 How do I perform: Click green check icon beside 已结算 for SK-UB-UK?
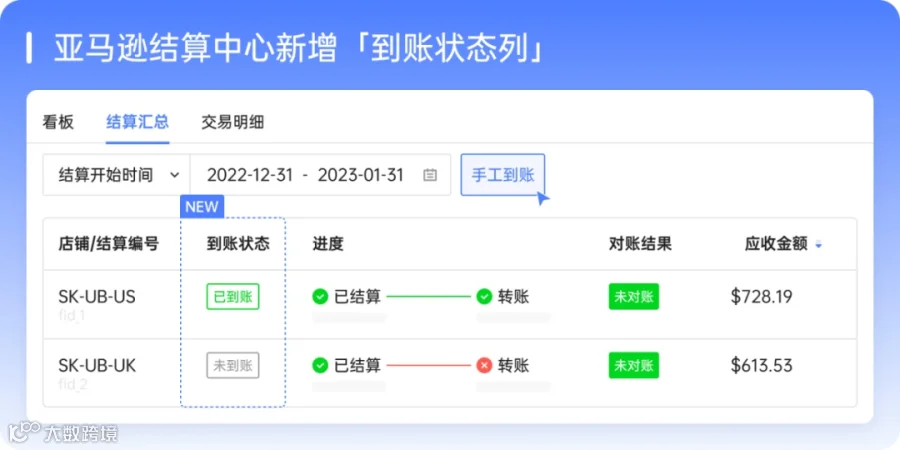320,365
